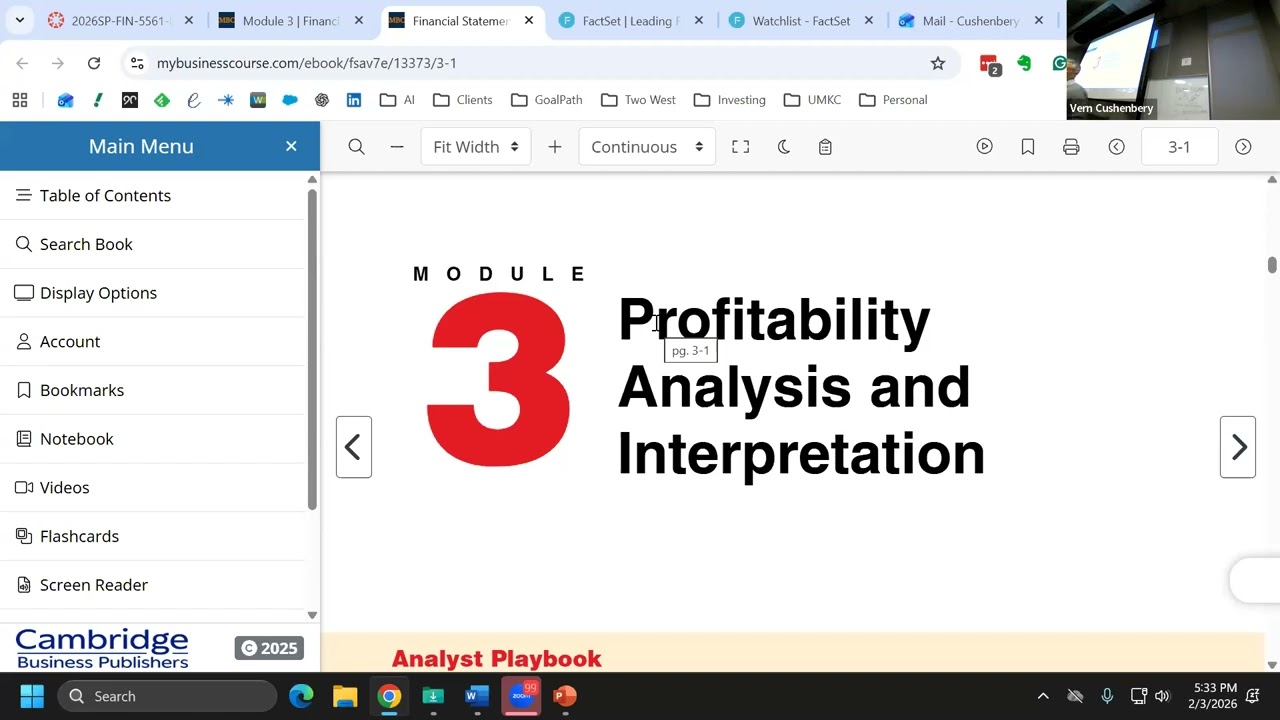Viewport: 1280px width, 720px height.
Task: Click the Cambridge Business Publishers logo
Action: pyautogui.click(x=102, y=648)
